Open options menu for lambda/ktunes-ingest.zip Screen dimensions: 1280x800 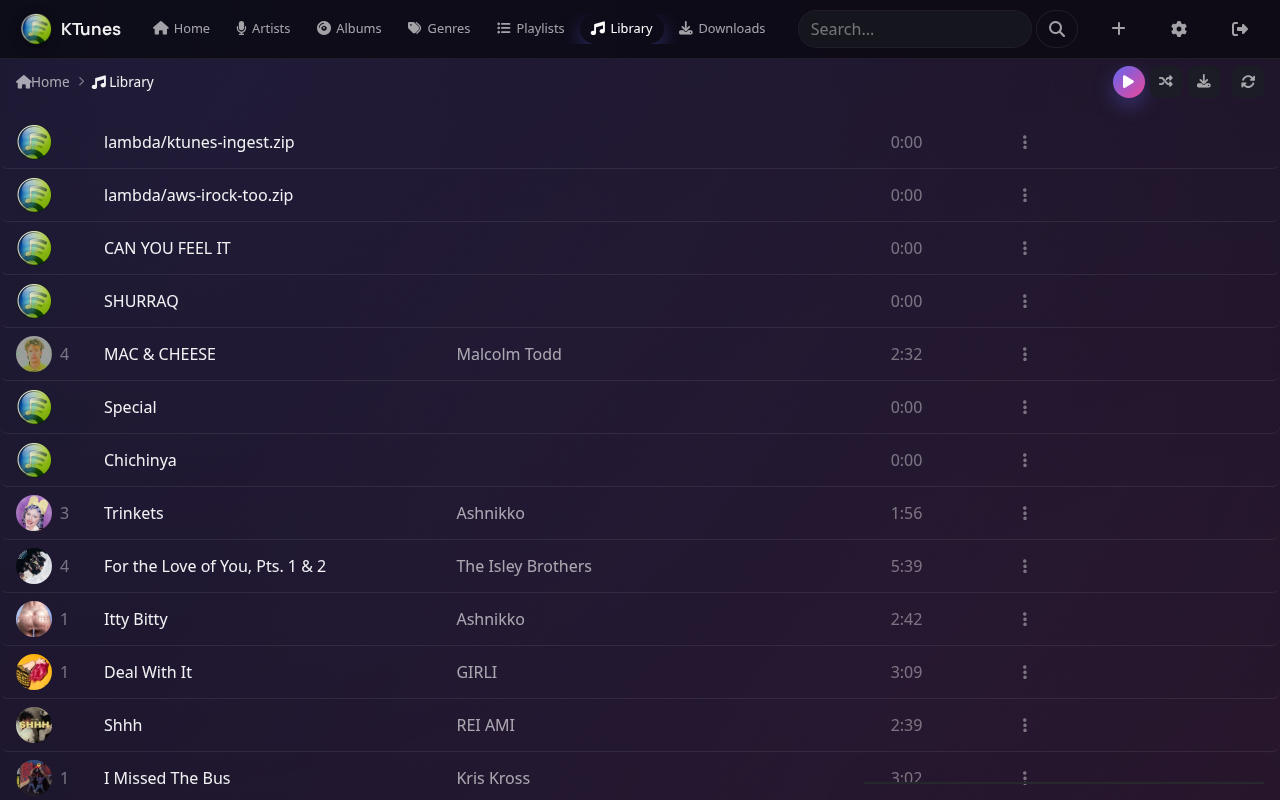coord(1025,142)
